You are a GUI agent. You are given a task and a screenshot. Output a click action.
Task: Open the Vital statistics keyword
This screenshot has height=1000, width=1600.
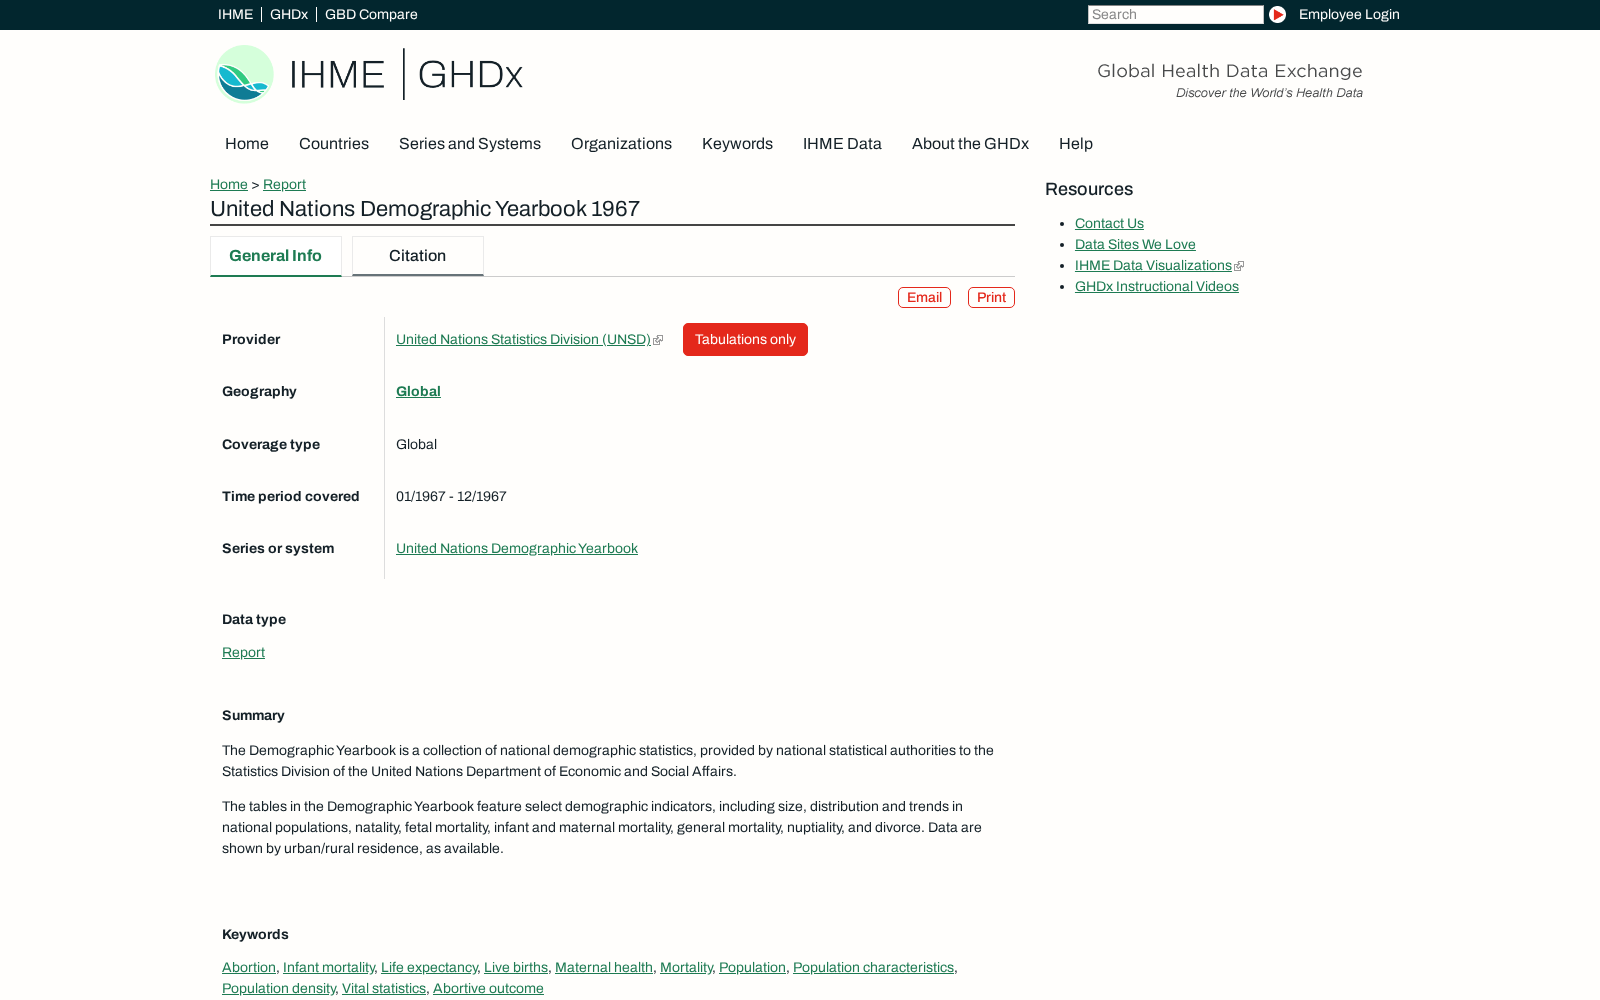(x=384, y=989)
